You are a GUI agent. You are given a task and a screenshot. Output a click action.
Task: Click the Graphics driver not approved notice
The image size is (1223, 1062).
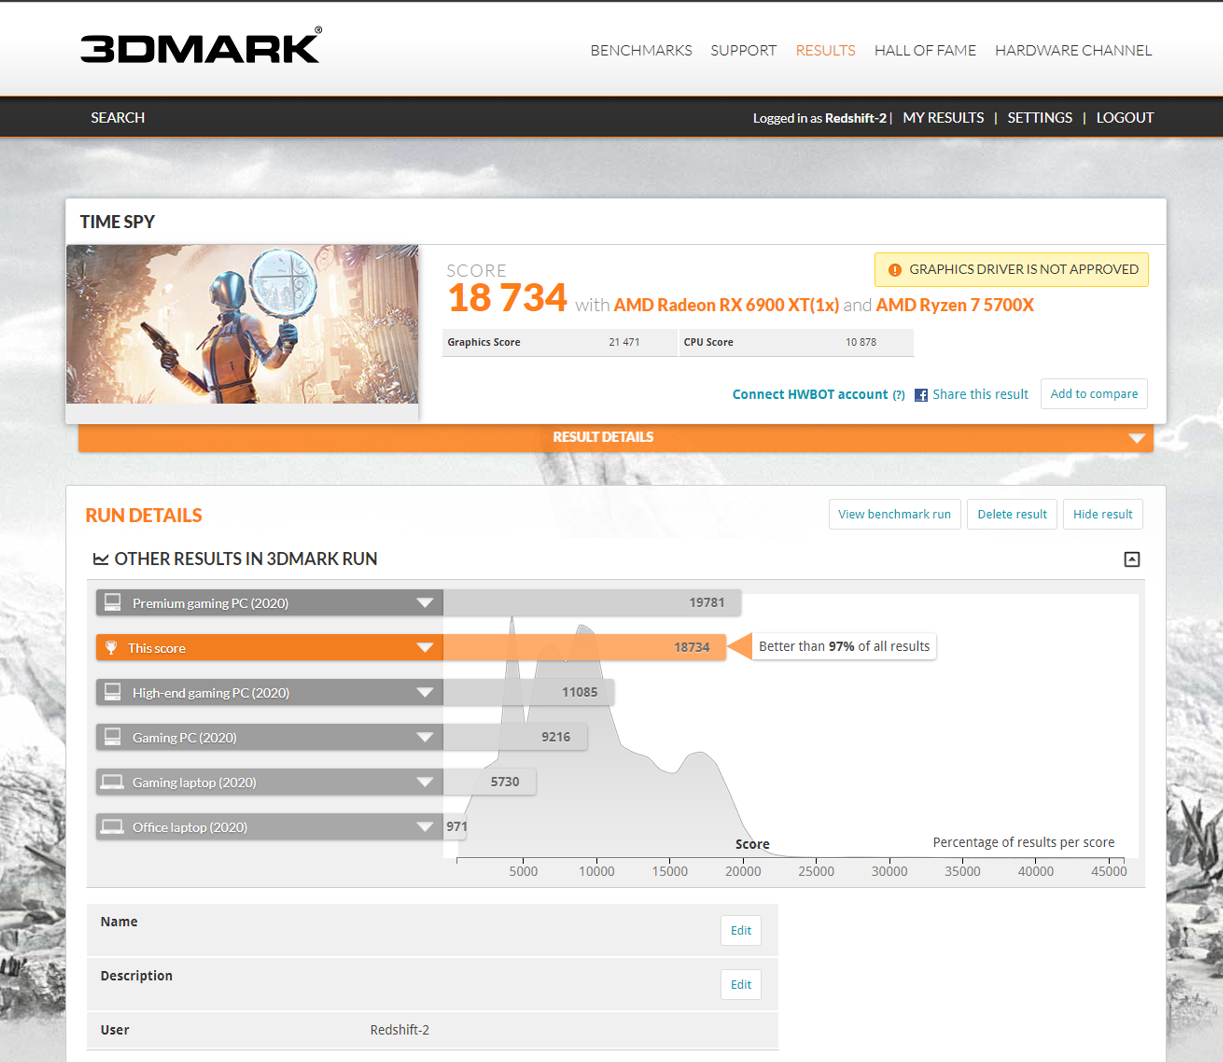click(x=1011, y=270)
